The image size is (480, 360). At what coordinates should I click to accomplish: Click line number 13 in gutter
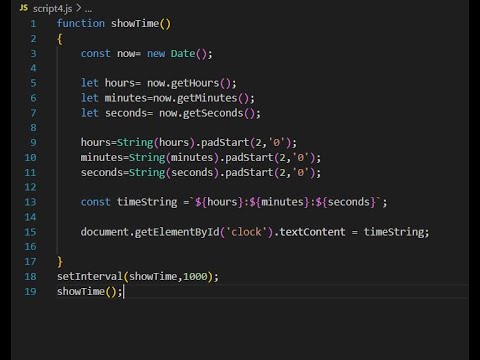30,202
